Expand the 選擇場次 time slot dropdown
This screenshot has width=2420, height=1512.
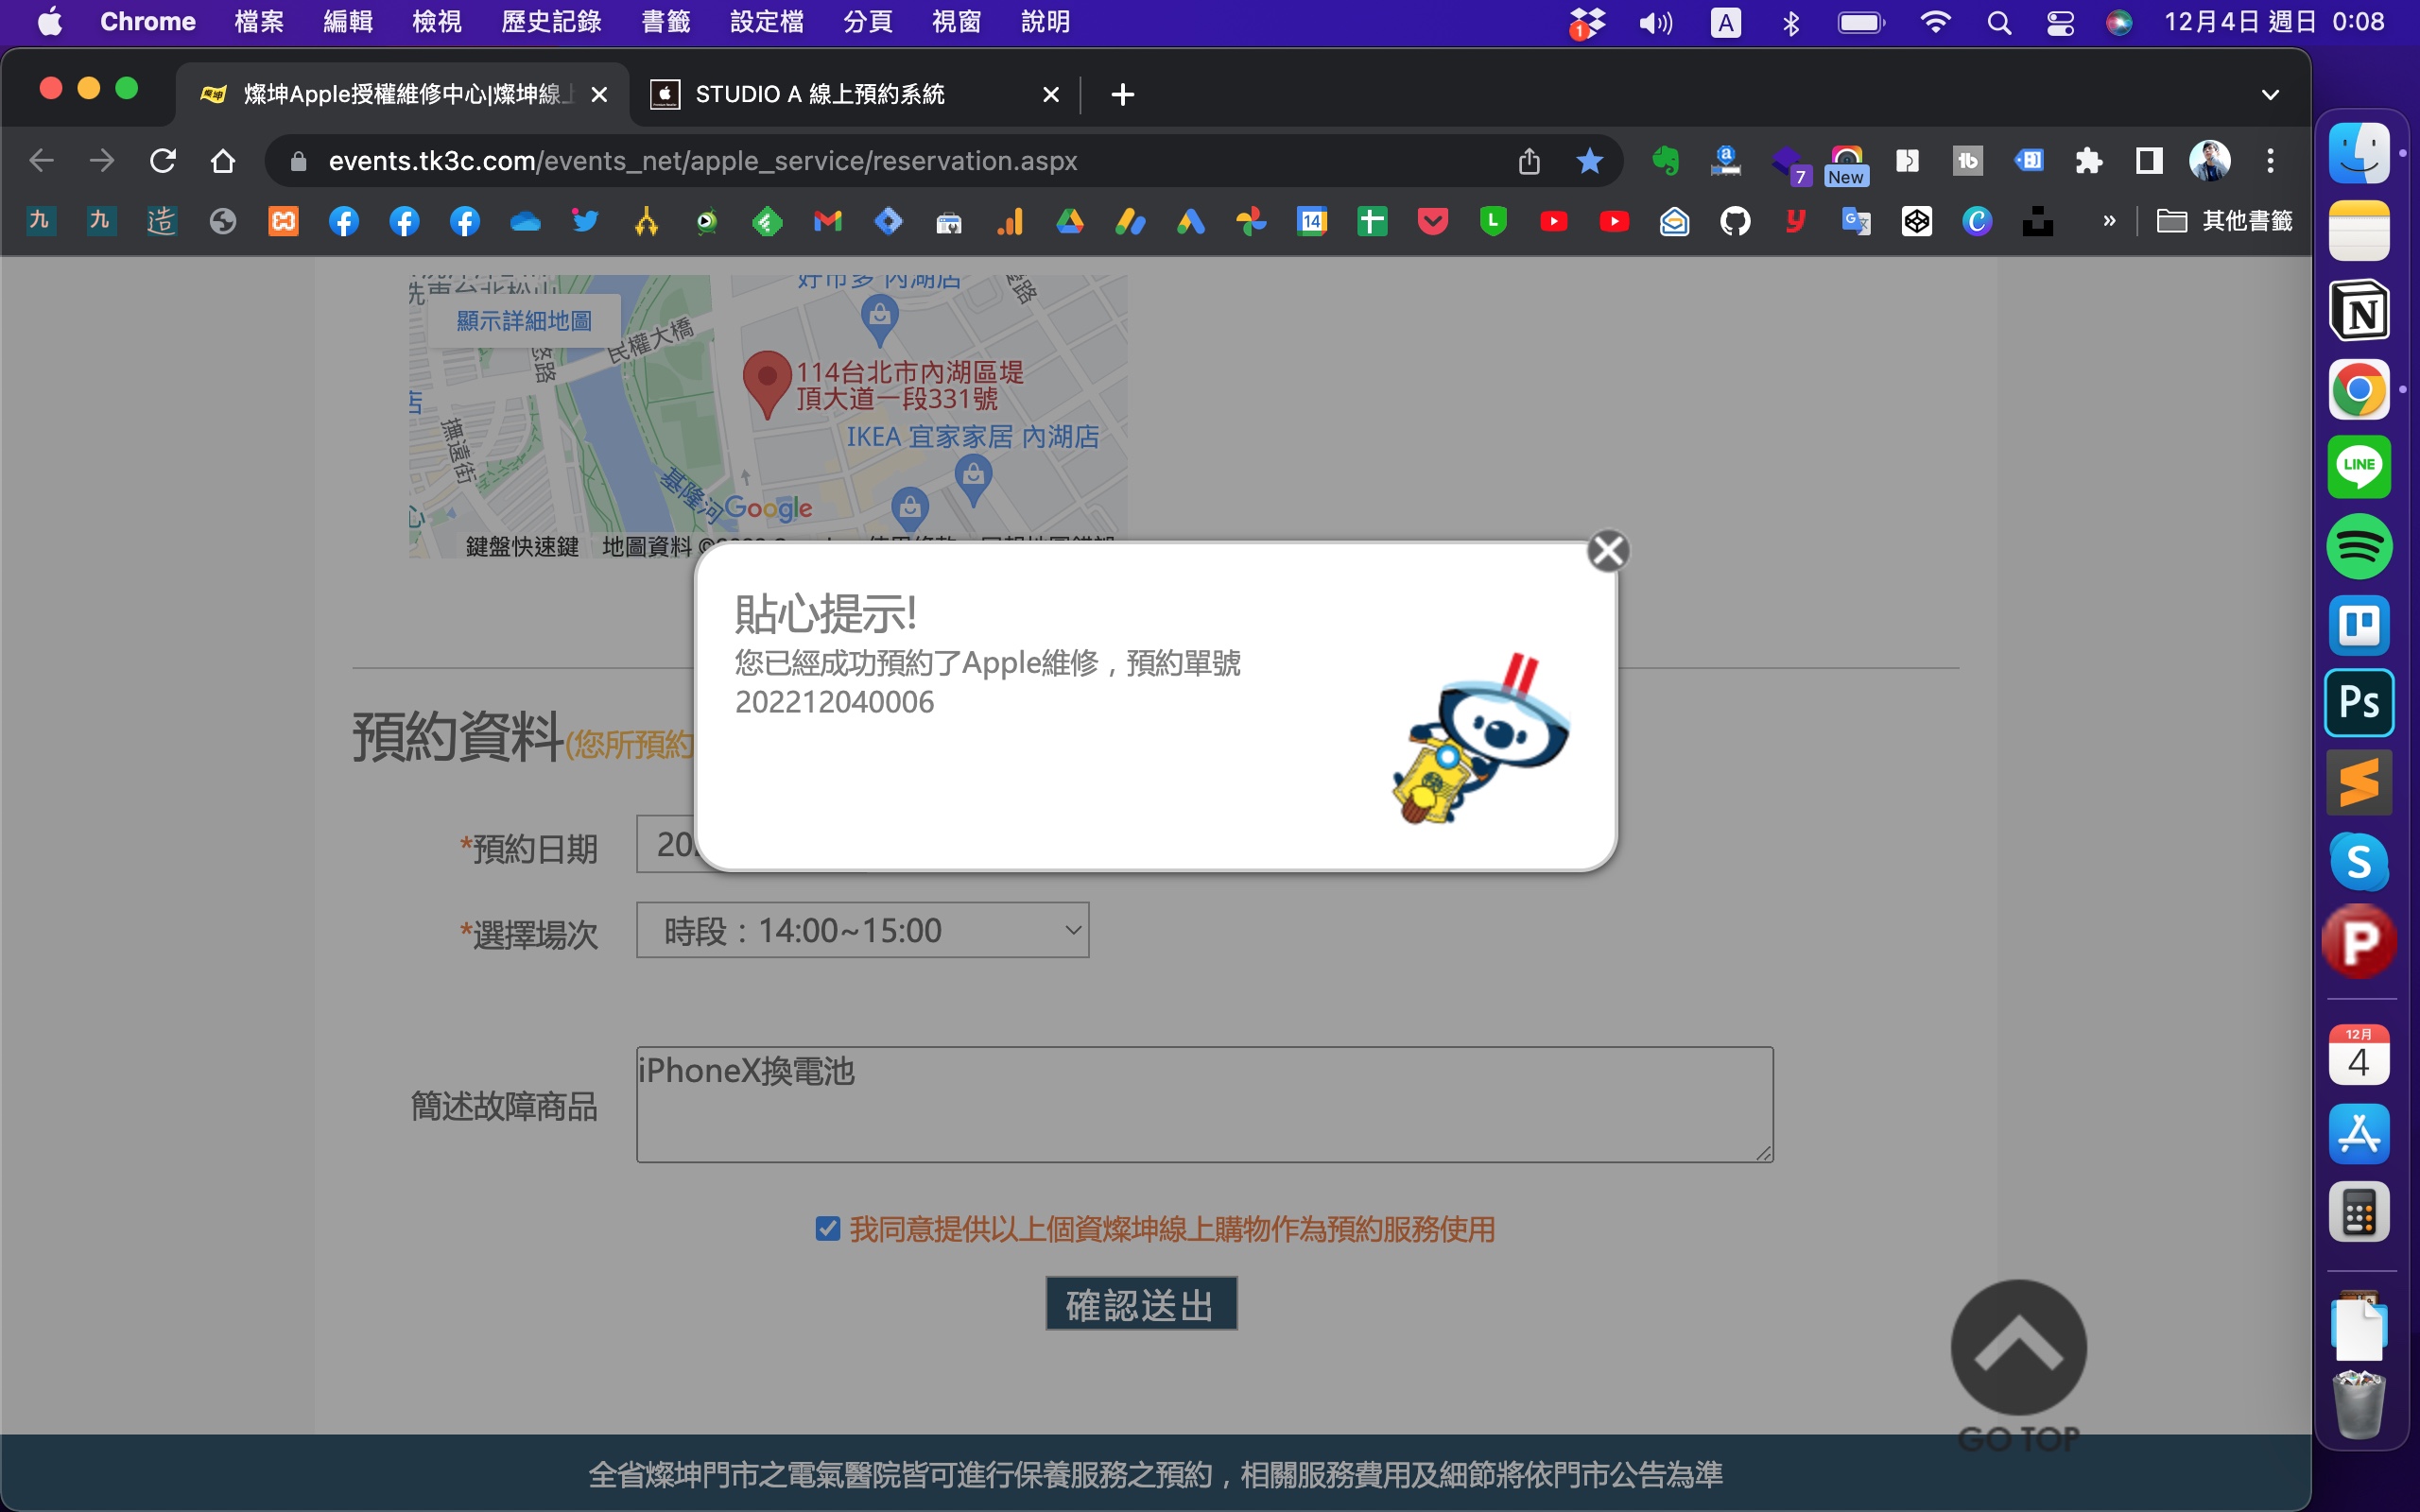[862, 930]
